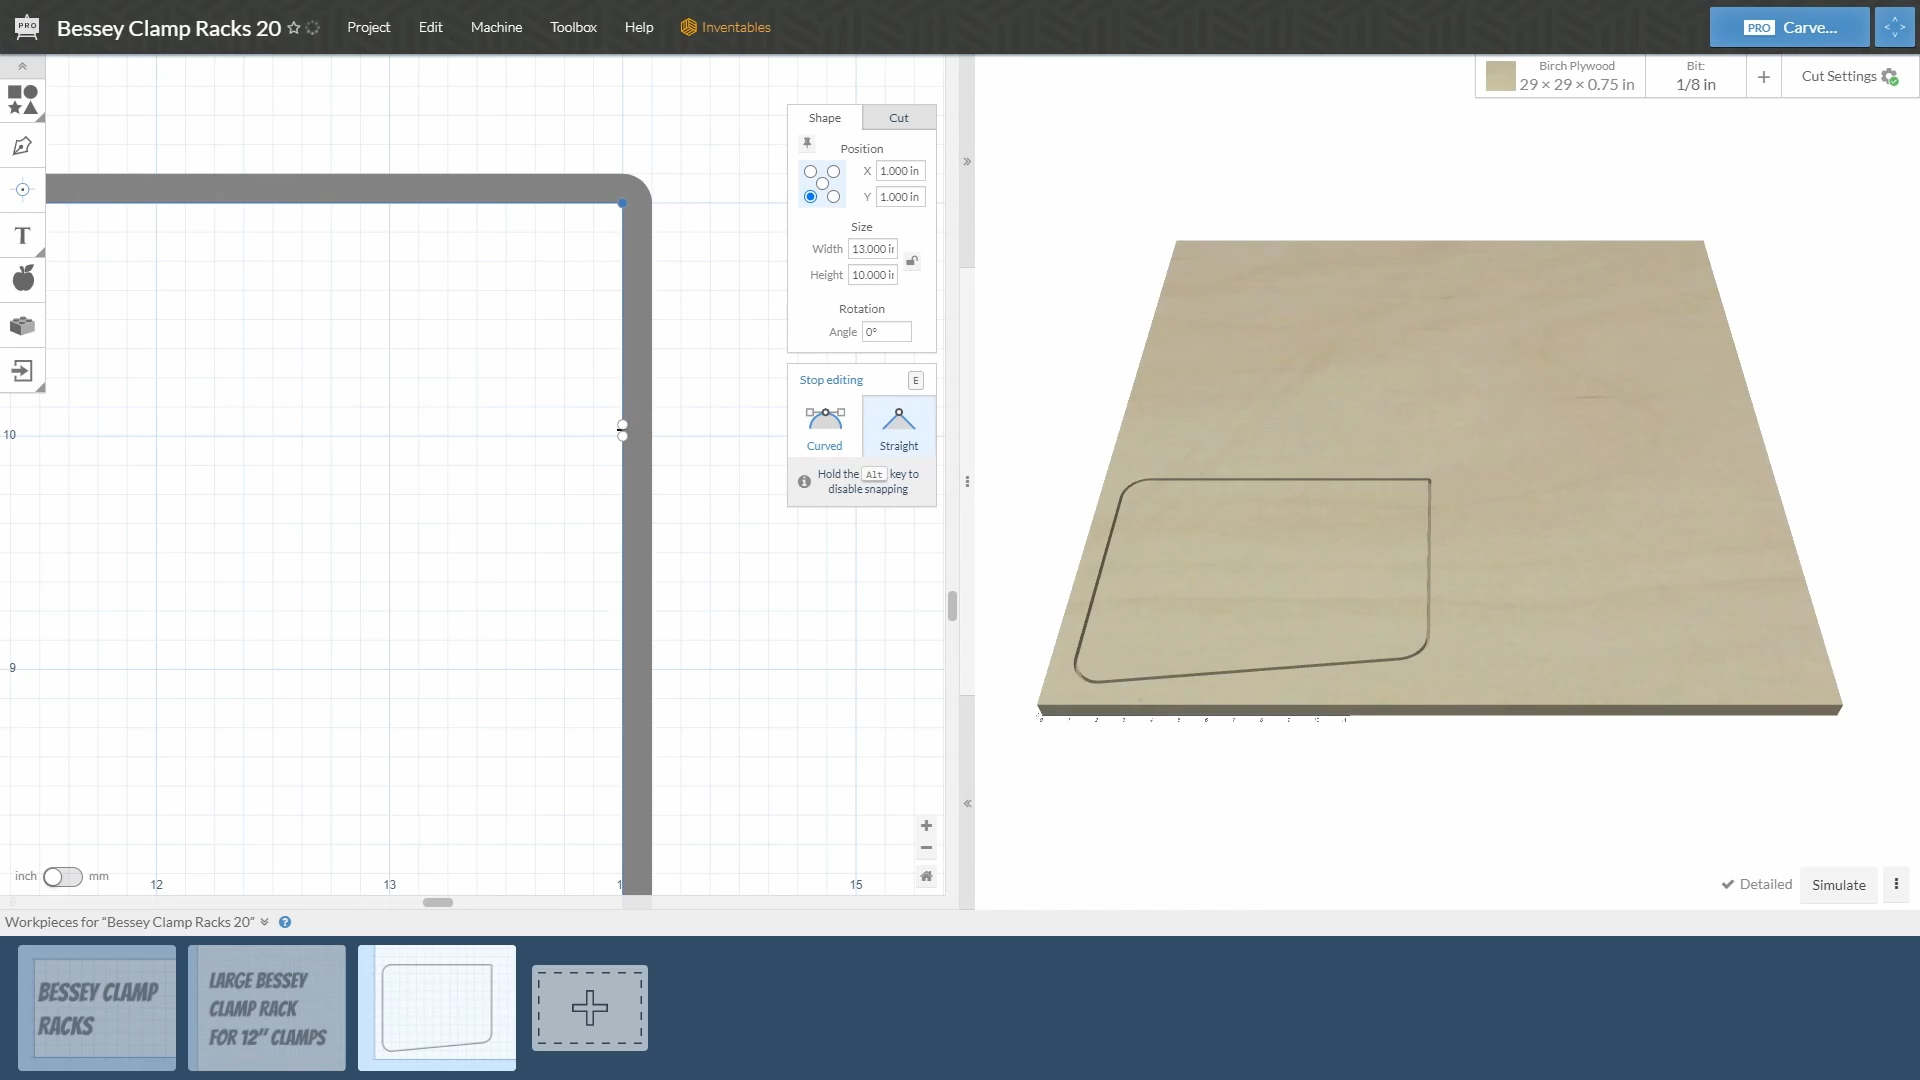1920x1080 pixels.
Task: Select the top-left position anchor radio
Action: 810,172
